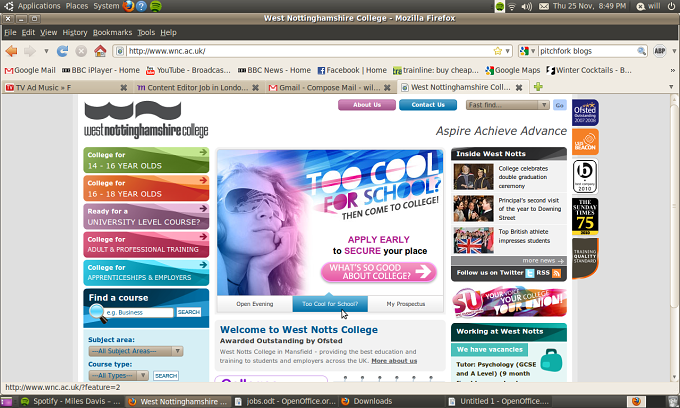
Task: Open the graduation ceremony news thumbnail
Action: (x=474, y=177)
